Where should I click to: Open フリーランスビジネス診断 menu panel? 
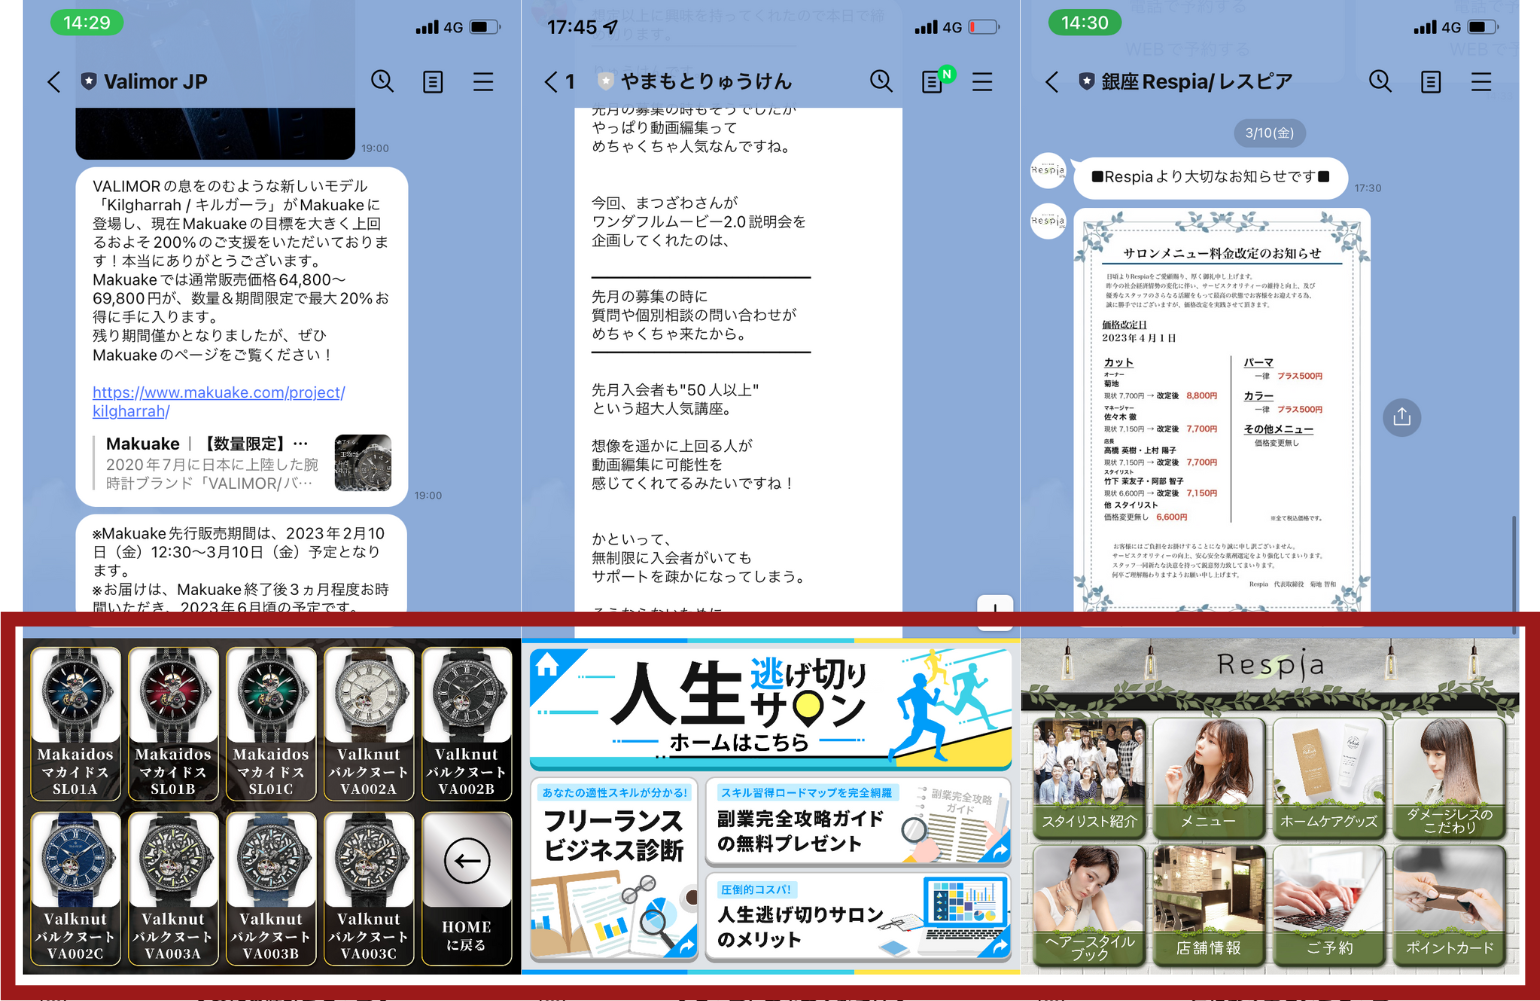[613, 868]
